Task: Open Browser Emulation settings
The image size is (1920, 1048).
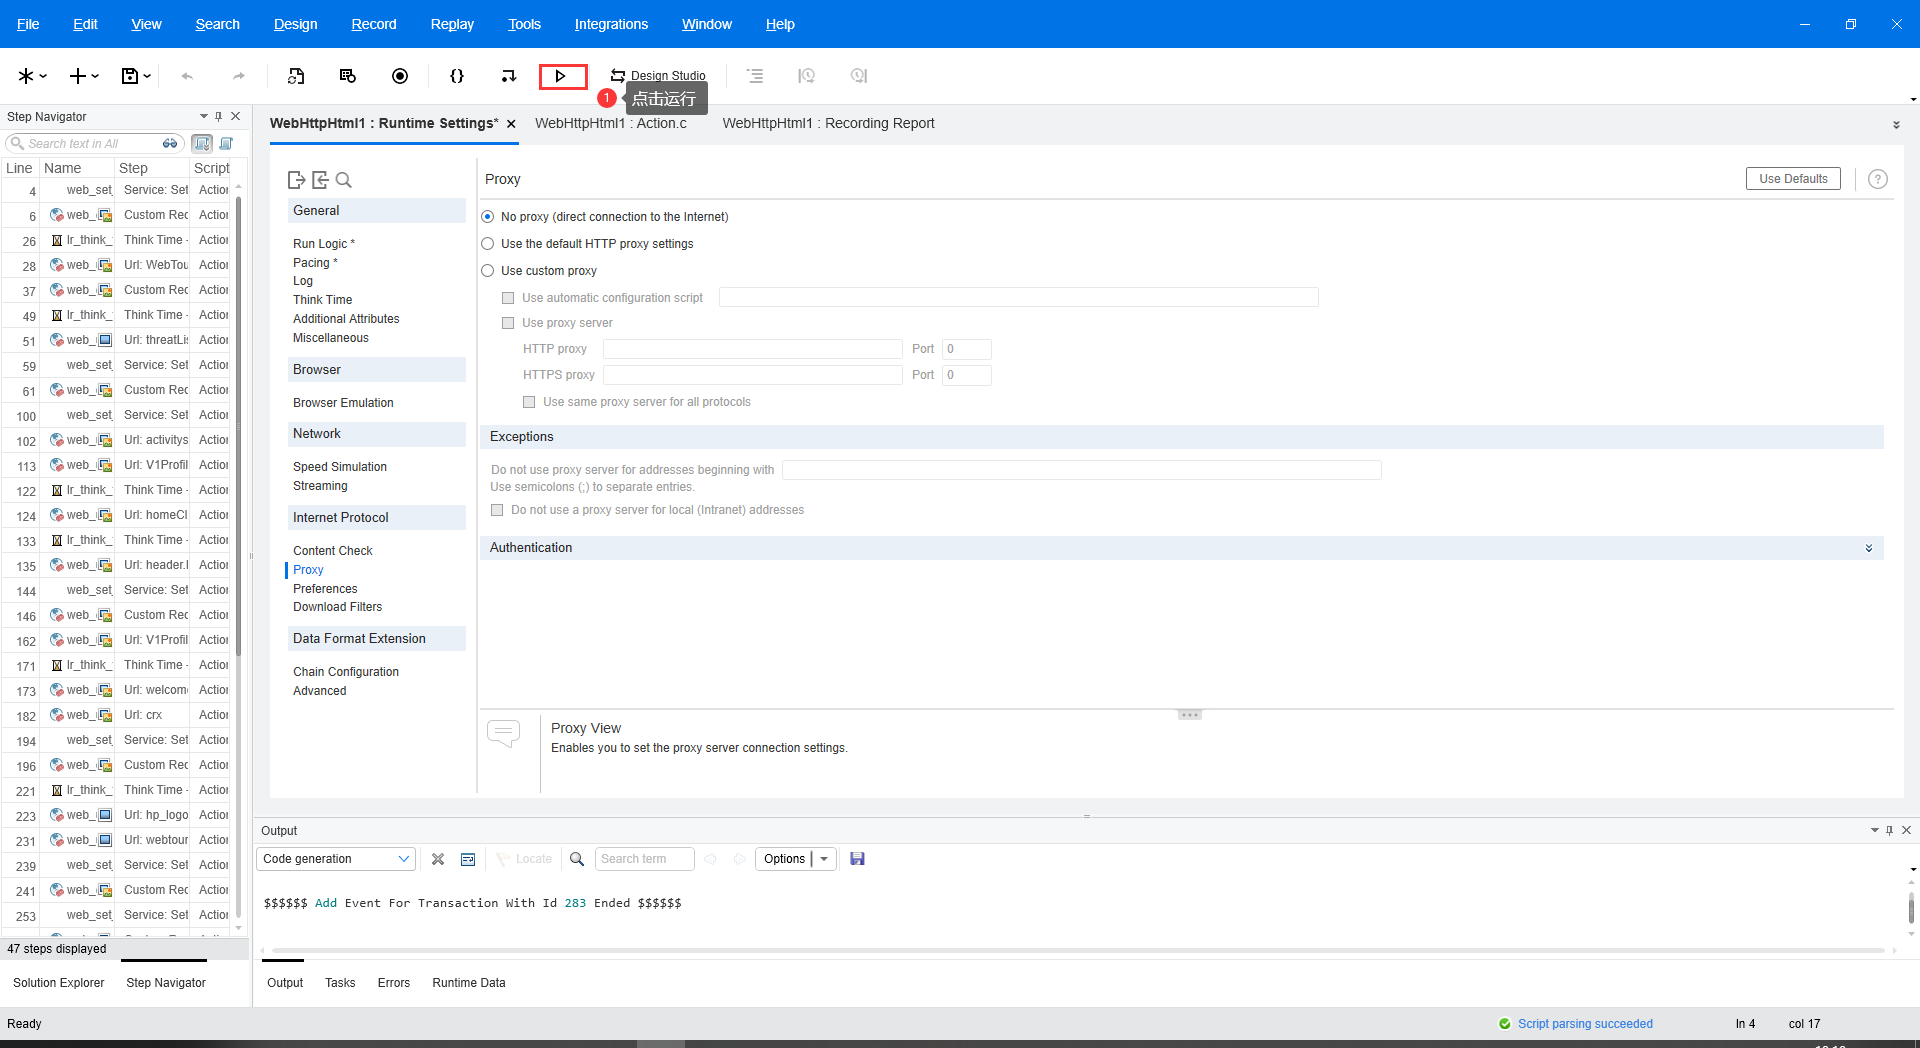Action: pyautogui.click(x=343, y=403)
